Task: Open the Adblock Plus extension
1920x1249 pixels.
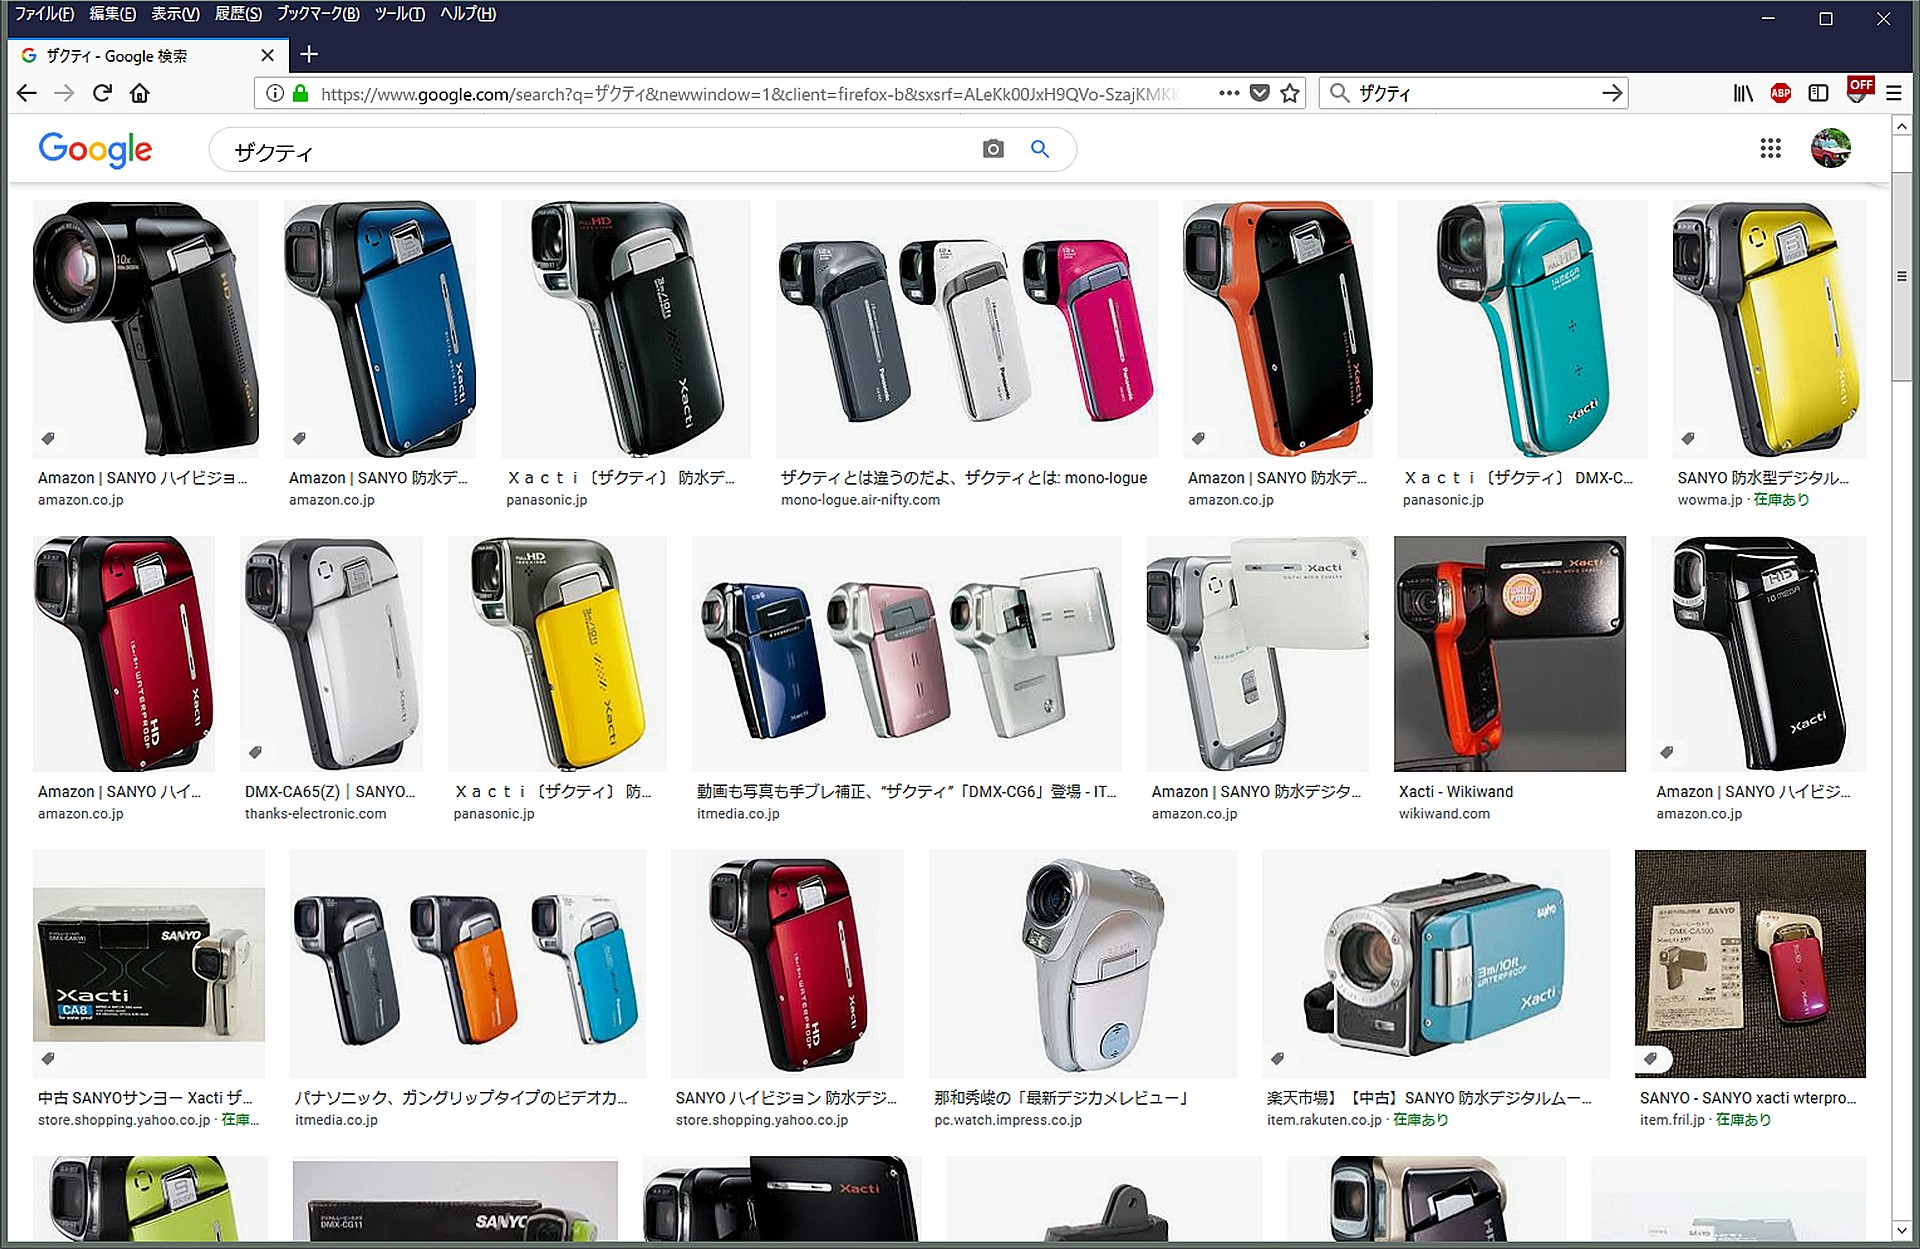Action: point(1781,93)
